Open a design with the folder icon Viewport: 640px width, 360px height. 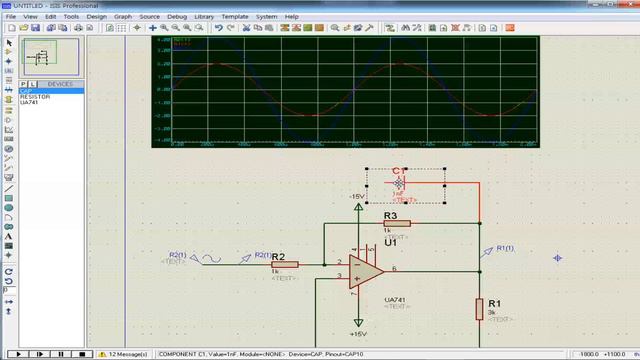(24, 28)
